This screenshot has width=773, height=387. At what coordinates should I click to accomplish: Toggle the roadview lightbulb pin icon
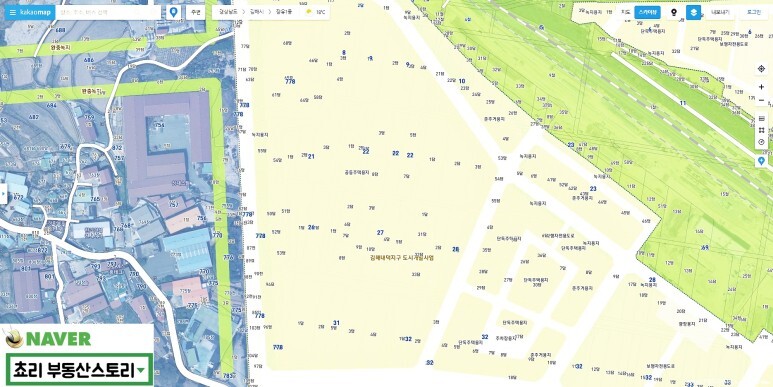(674, 12)
